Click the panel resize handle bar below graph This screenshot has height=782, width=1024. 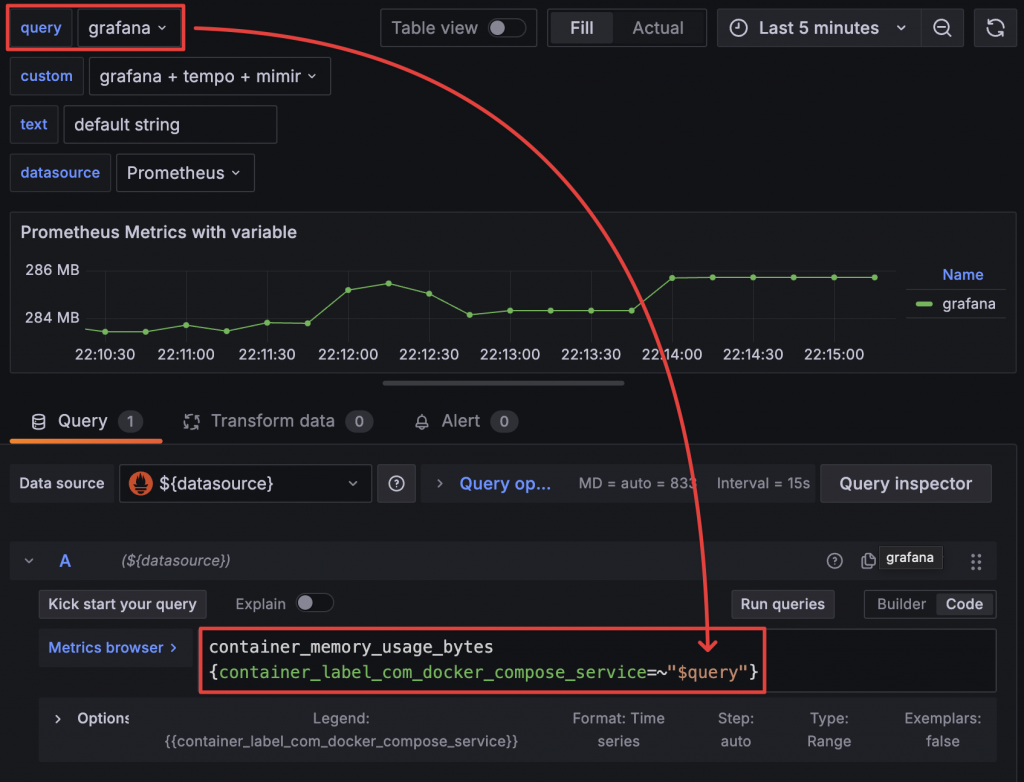(504, 383)
